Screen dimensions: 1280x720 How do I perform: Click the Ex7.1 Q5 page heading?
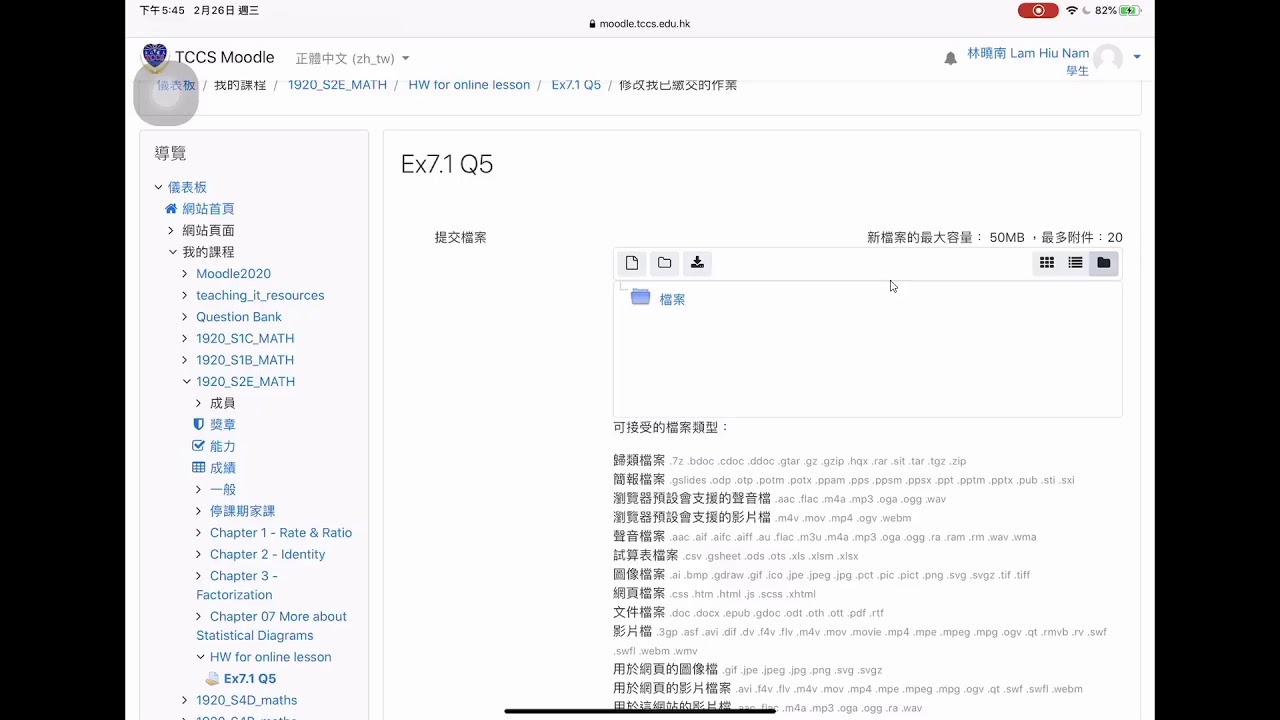[x=447, y=164]
